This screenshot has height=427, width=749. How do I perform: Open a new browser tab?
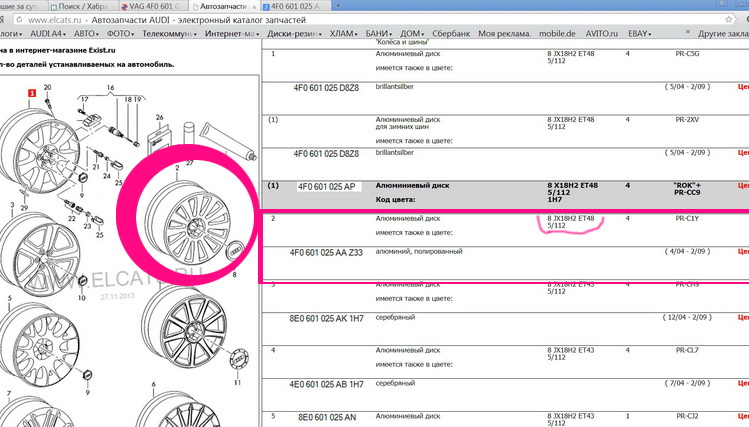coord(338,6)
